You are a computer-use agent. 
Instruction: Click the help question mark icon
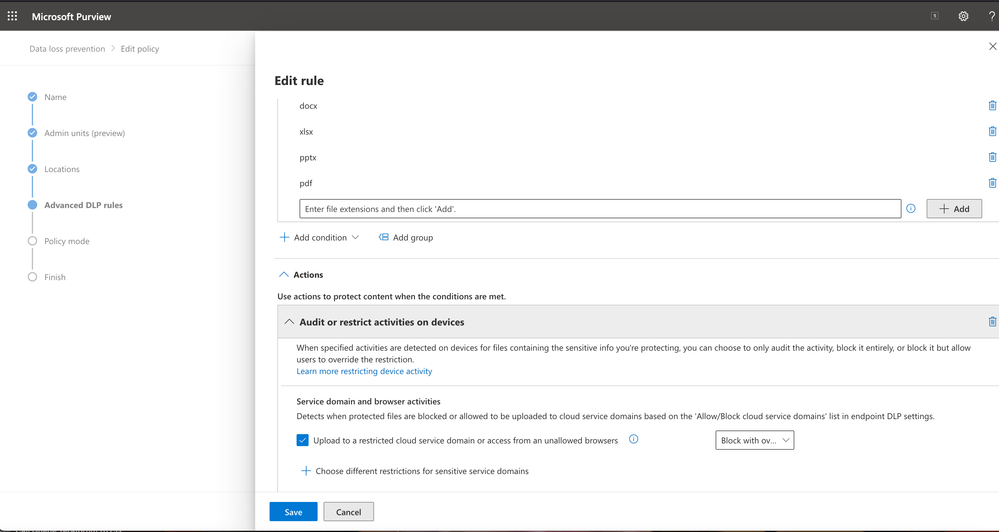[992, 16]
